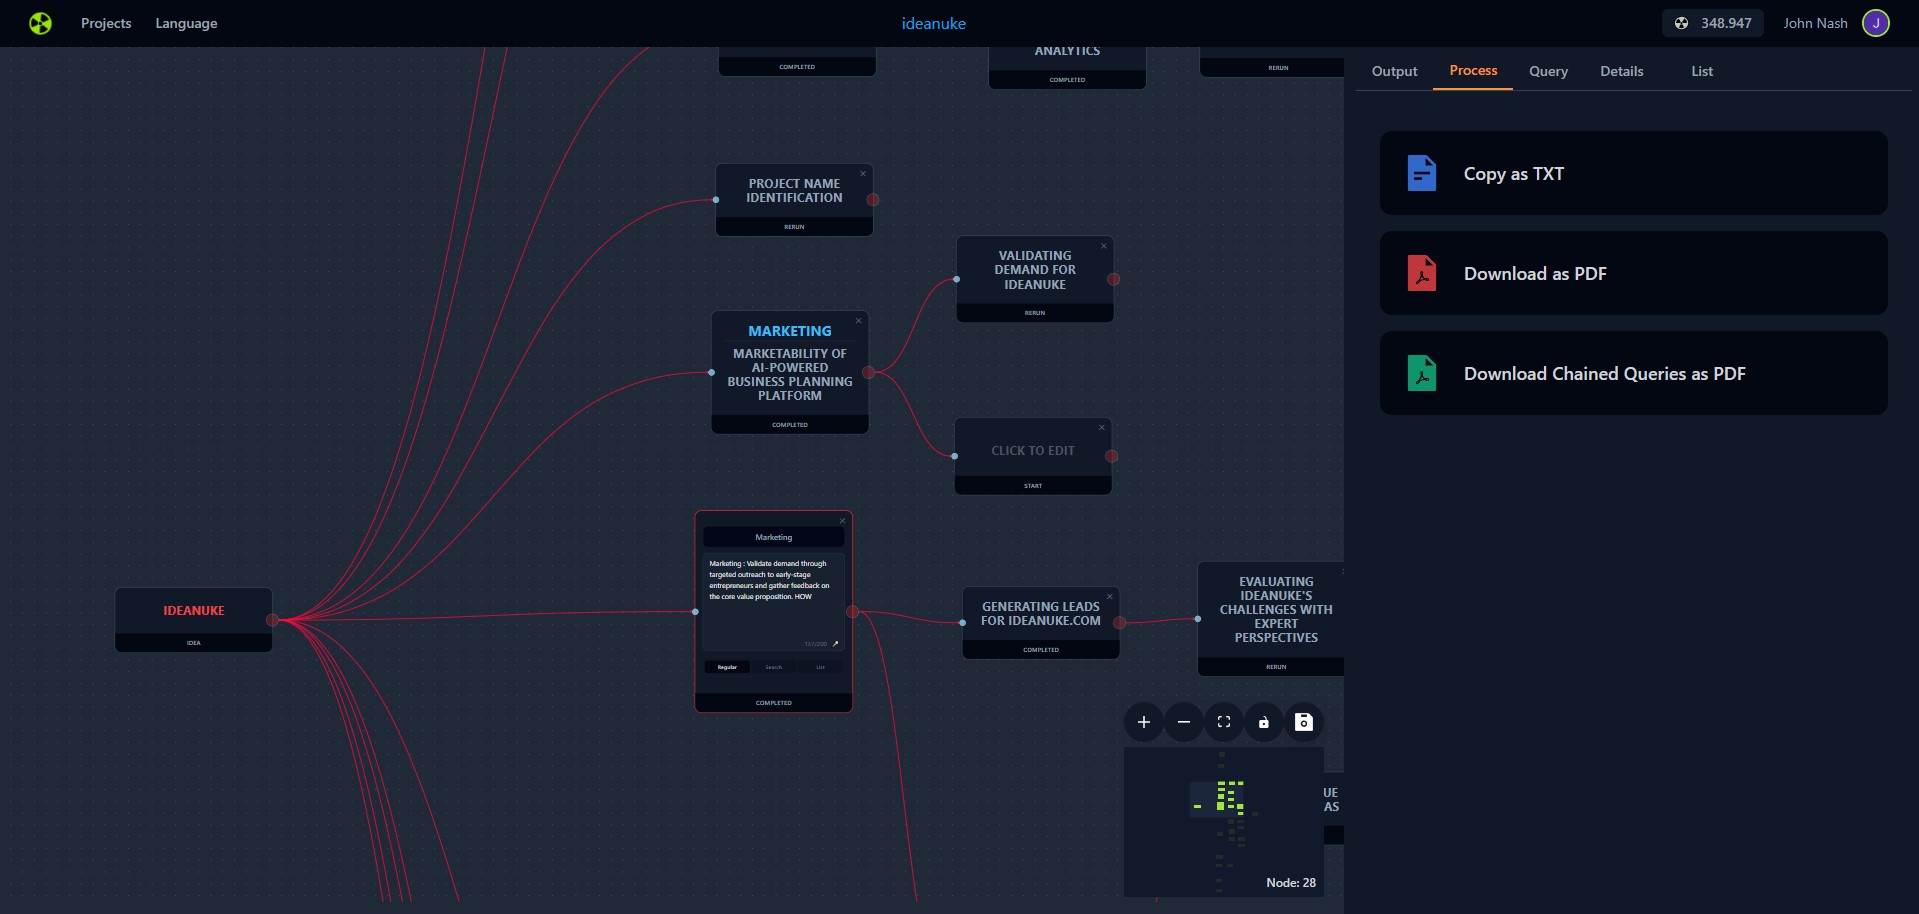Click output handle of Click to Edit node
Screen dimensions: 1919x914
tap(1111, 456)
